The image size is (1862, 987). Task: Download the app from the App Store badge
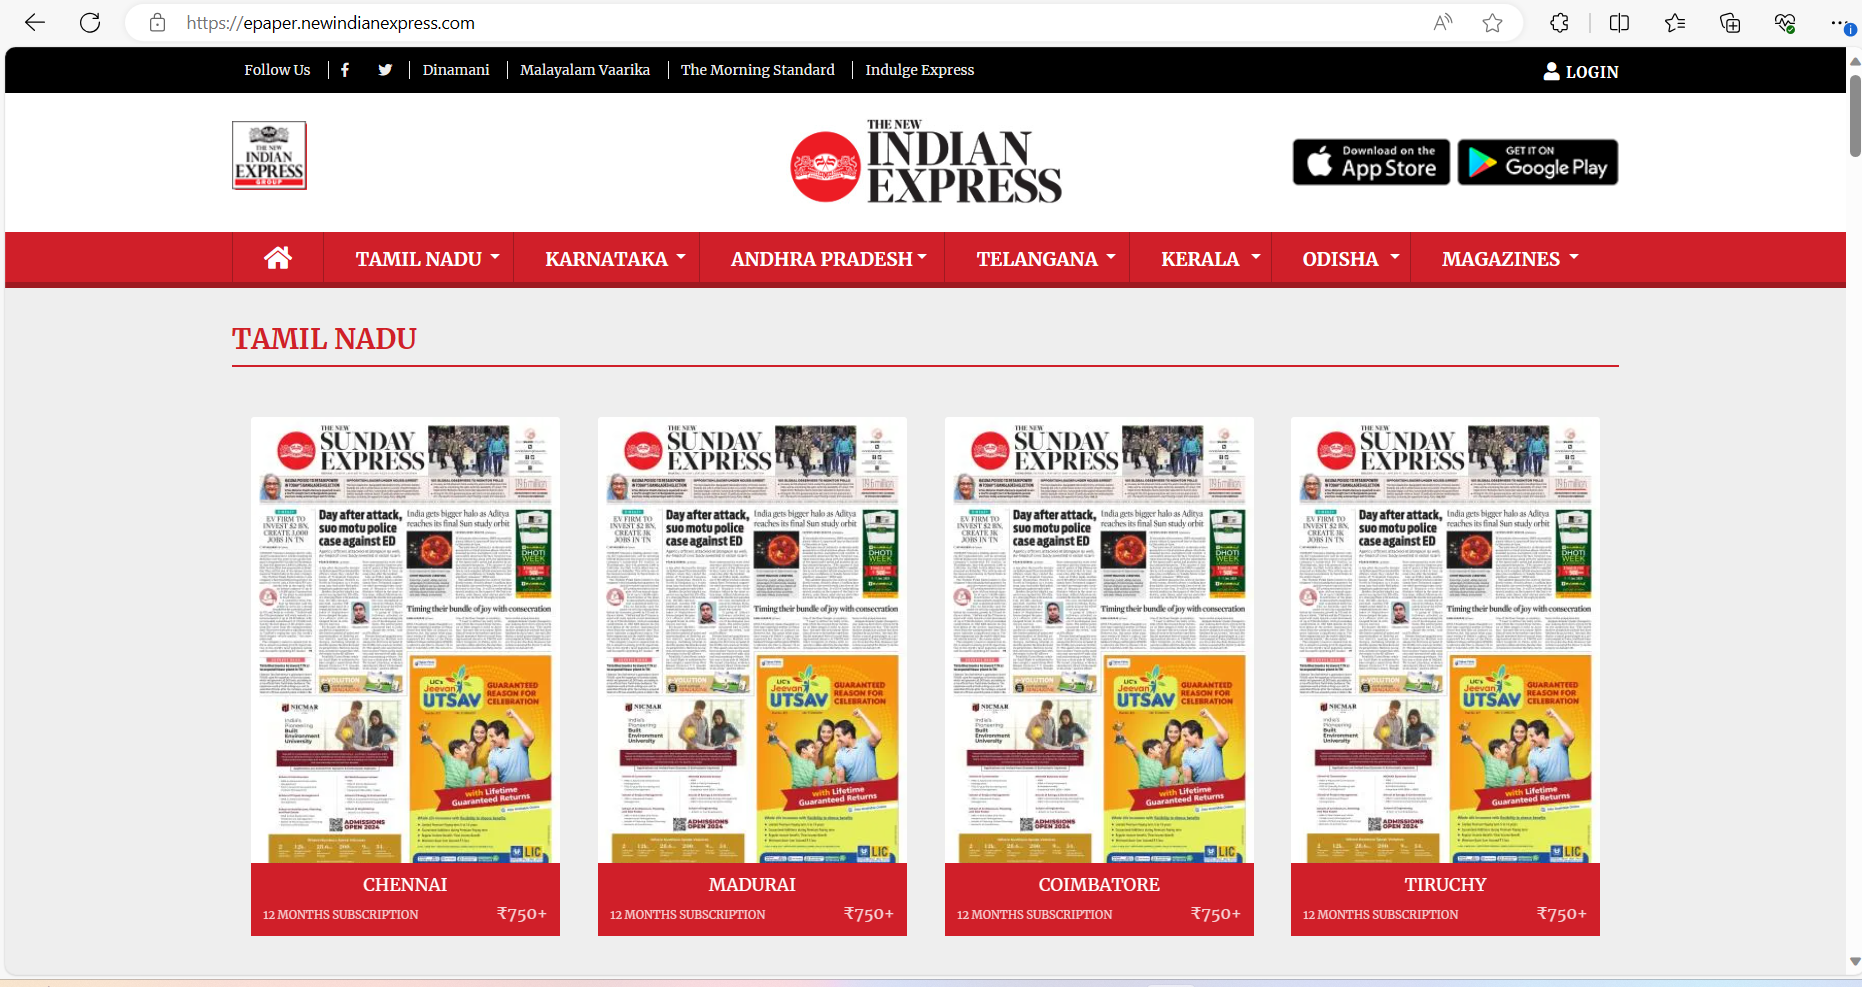(1371, 162)
